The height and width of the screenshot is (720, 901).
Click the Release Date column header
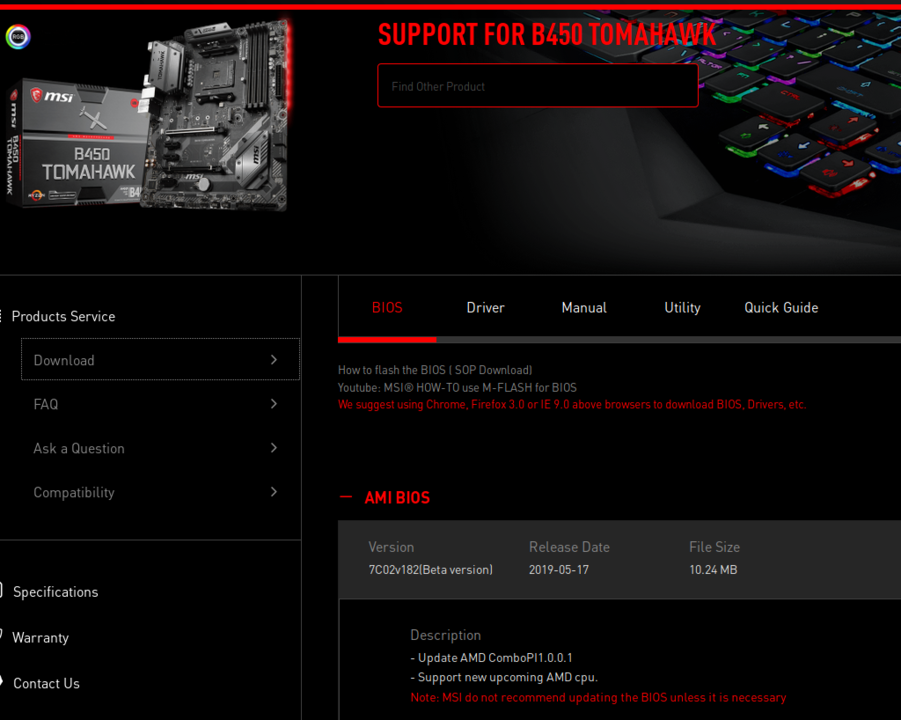569,547
